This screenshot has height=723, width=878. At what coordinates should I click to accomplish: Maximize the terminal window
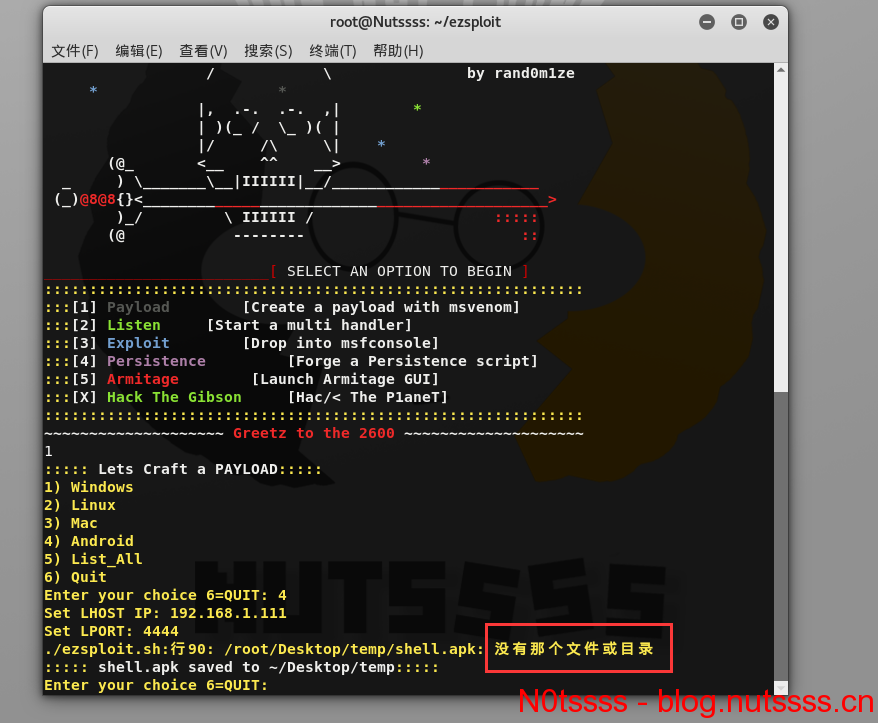tap(739, 22)
